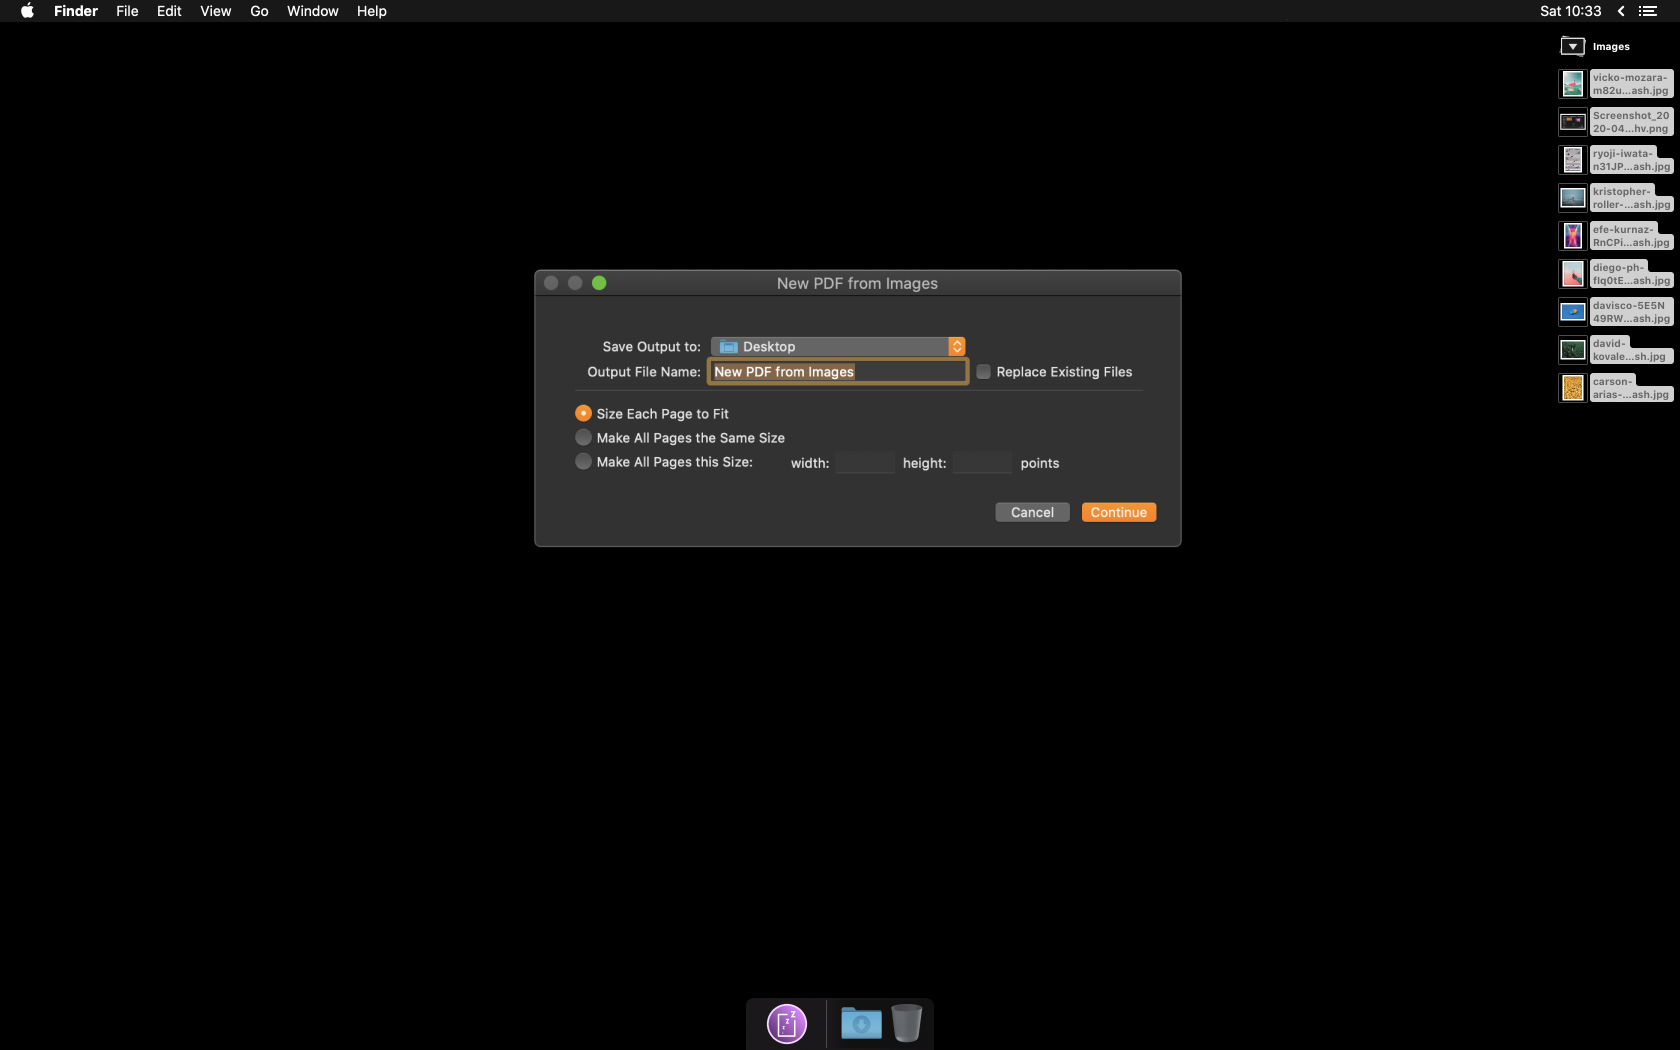Click the height input field

982,463
